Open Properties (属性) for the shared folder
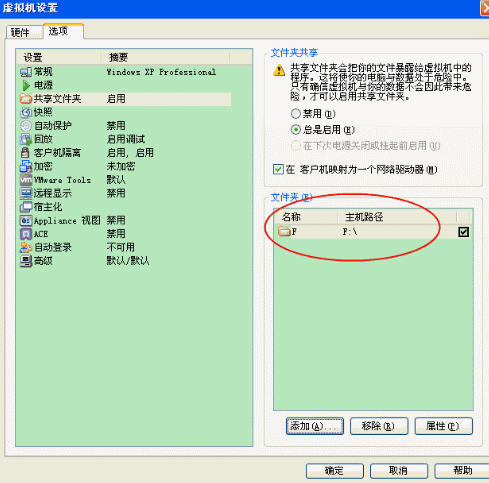 pyautogui.click(x=444, y=426)
